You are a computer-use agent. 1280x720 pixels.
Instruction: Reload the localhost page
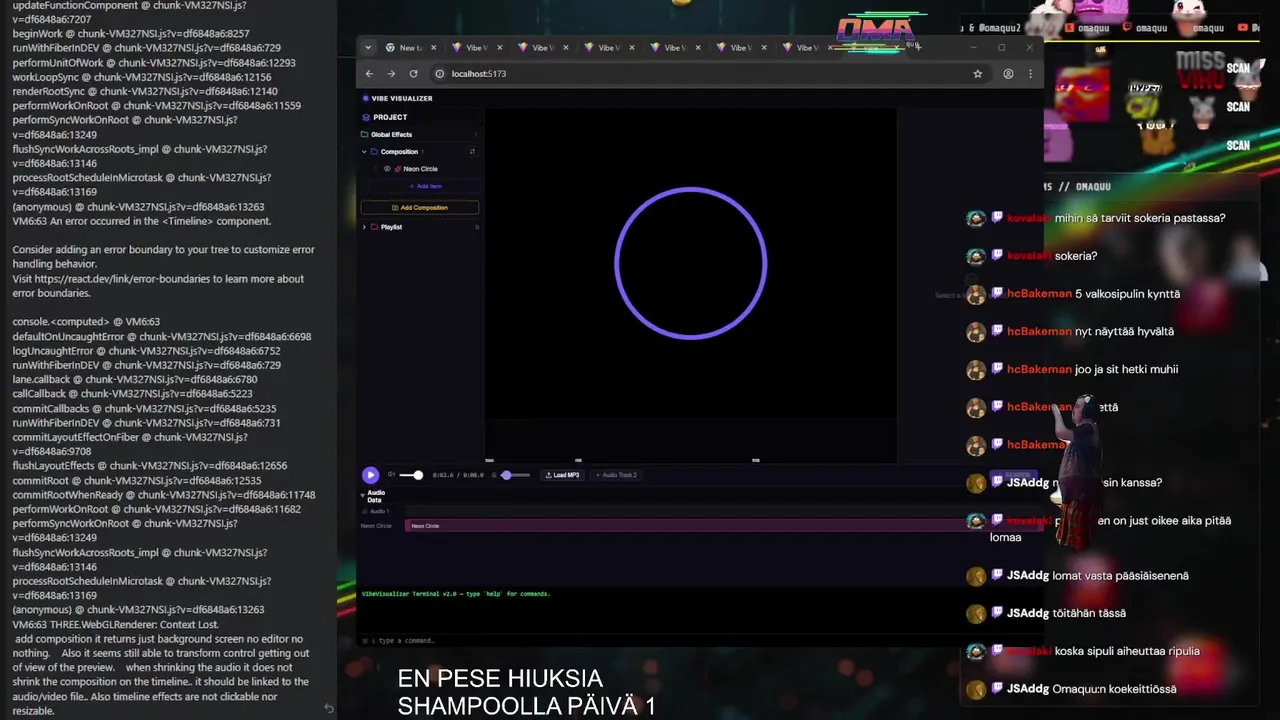[x=413, y=74]
